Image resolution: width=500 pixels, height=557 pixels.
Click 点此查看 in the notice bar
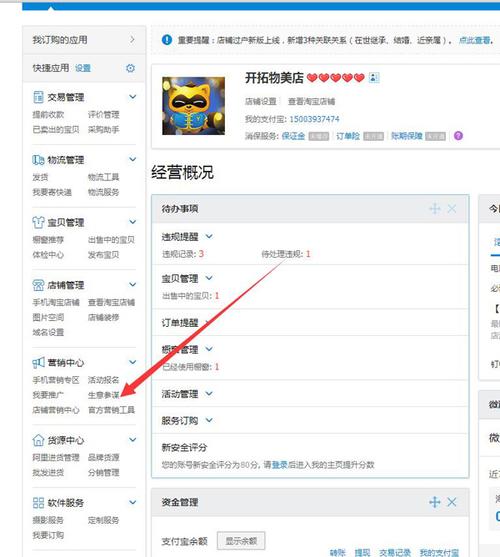474,40
